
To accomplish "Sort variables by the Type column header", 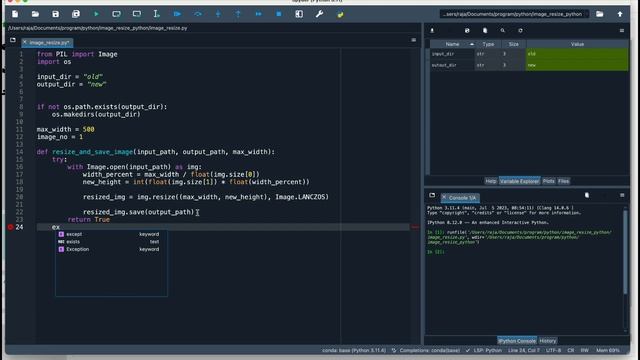I will pyautogui.click(x=488, y=44).
